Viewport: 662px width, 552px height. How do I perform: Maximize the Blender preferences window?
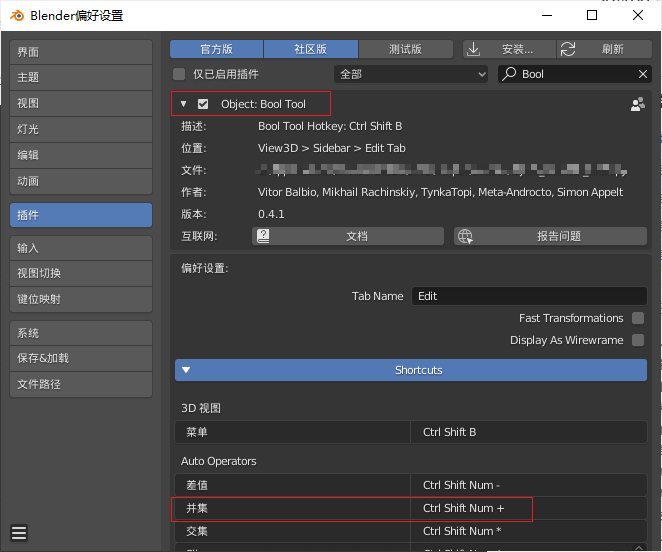click(592, 15)
